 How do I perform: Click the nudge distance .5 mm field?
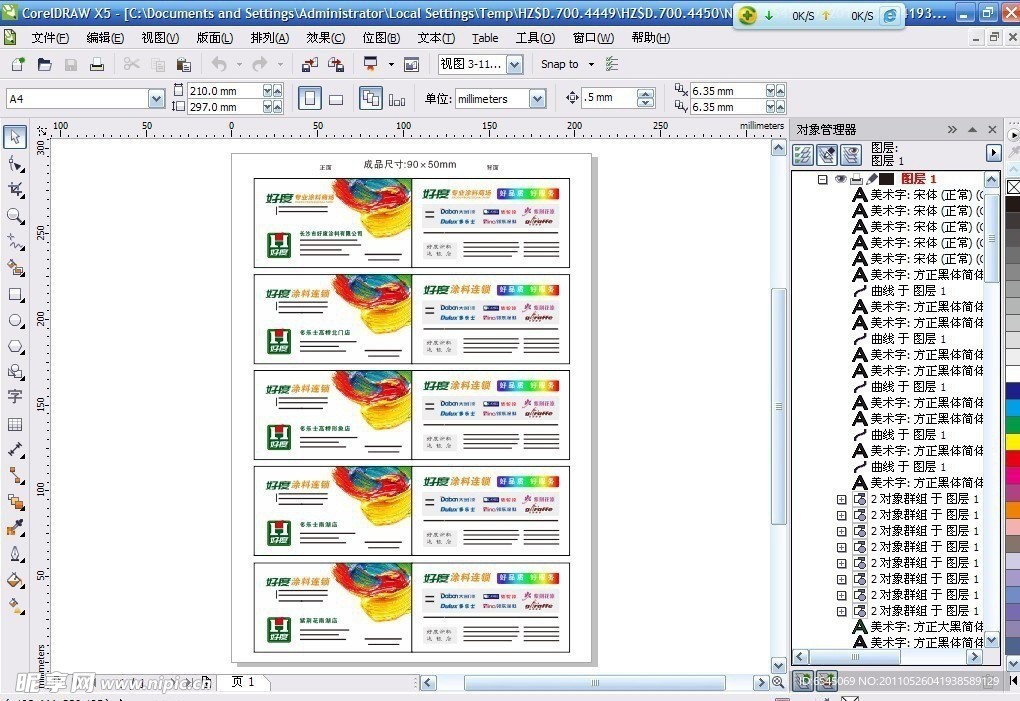[x=609, y=98]
